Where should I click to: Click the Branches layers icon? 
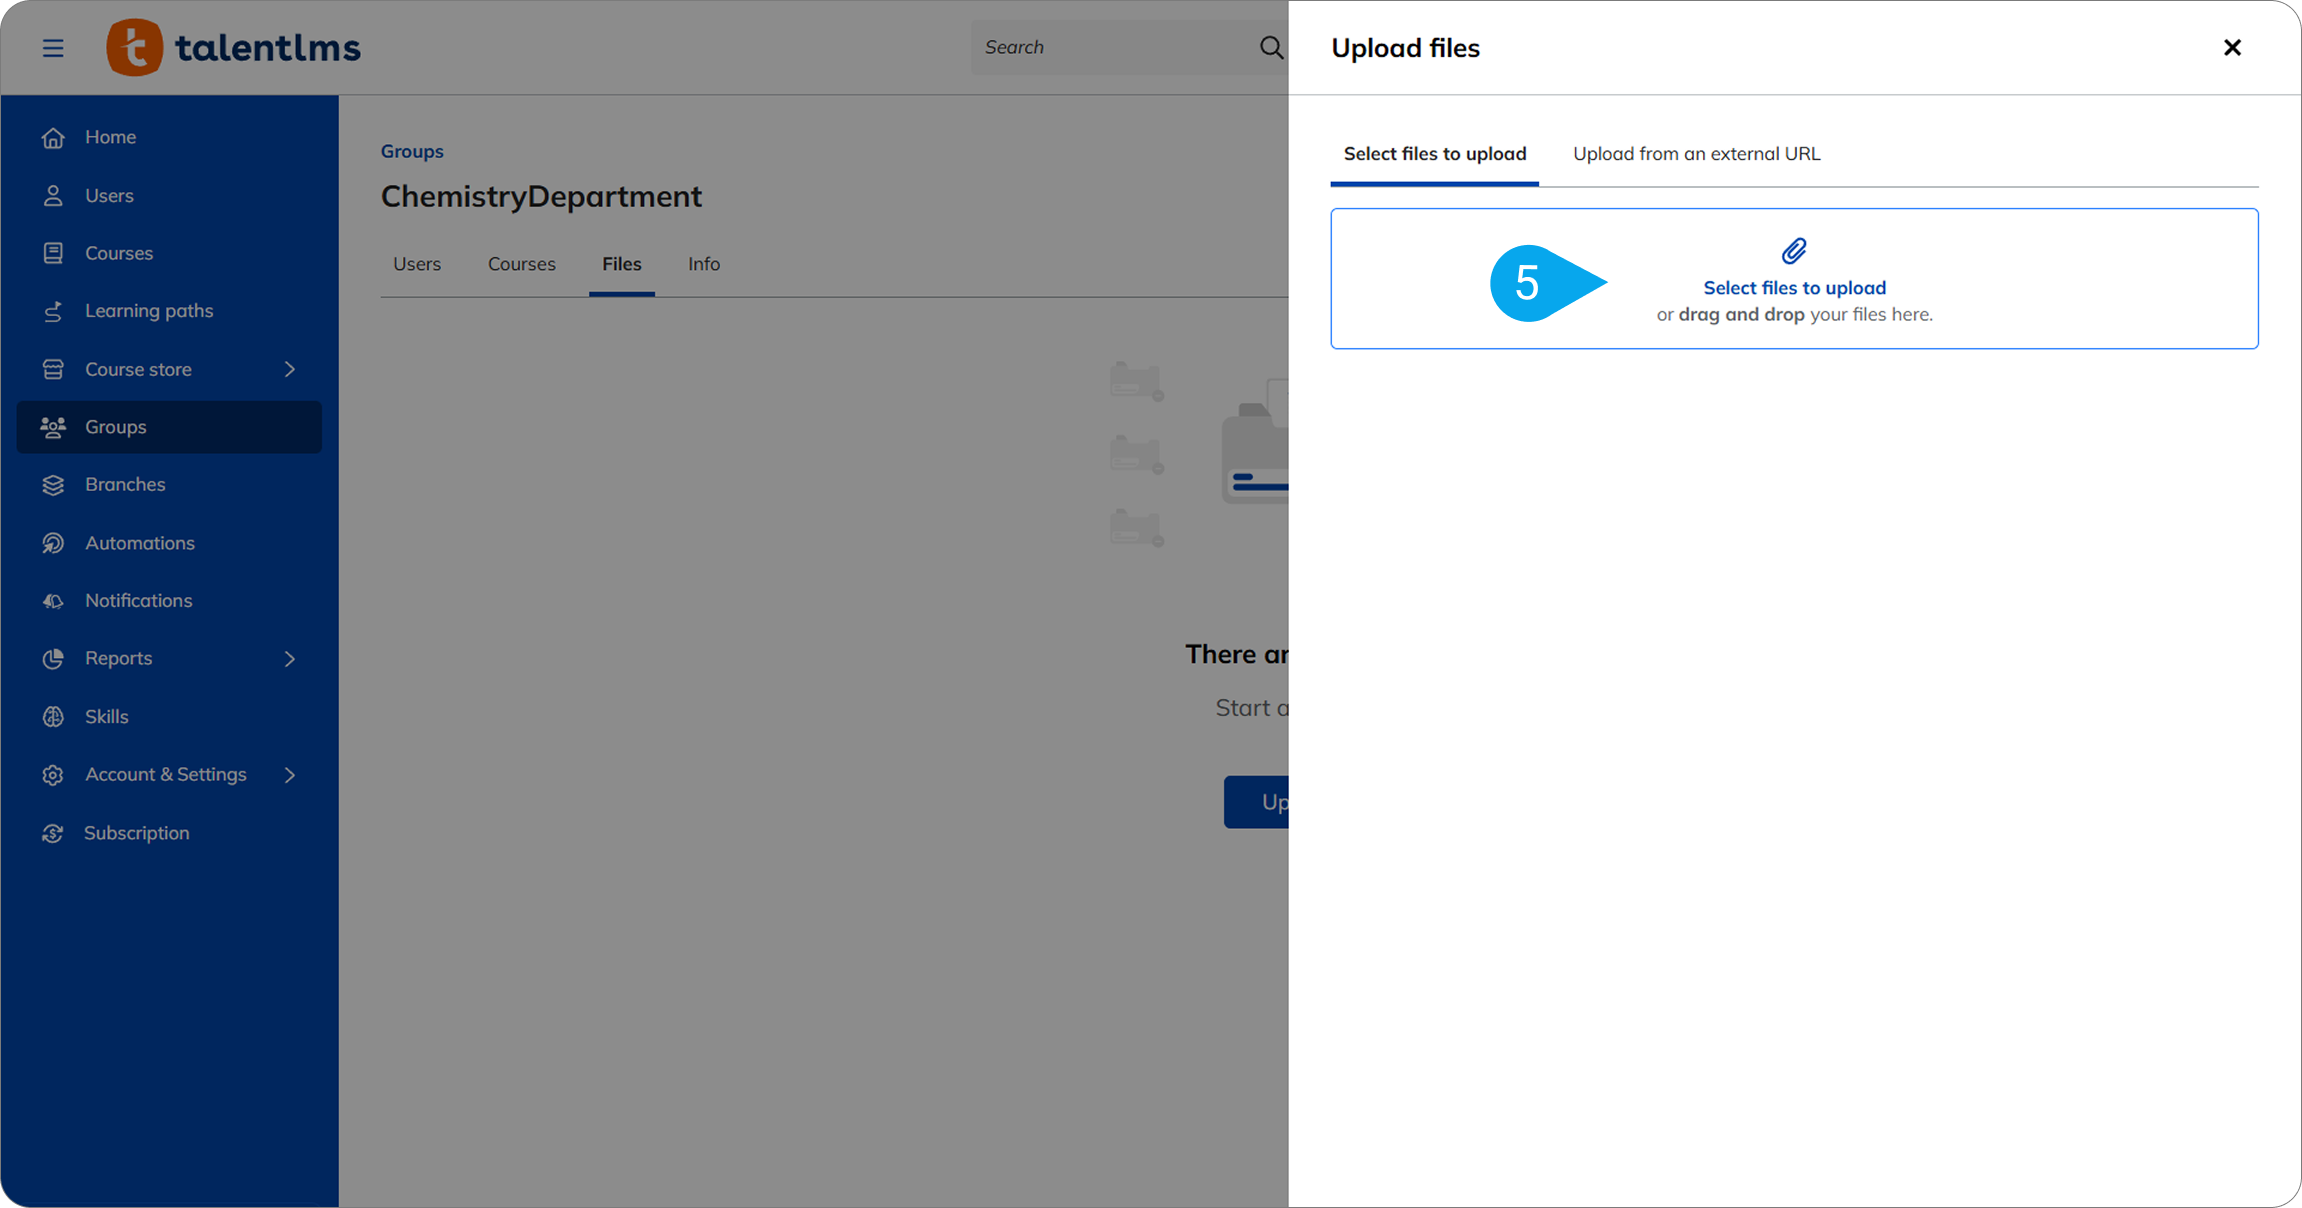pyautogui.click(x=53, y=485)
